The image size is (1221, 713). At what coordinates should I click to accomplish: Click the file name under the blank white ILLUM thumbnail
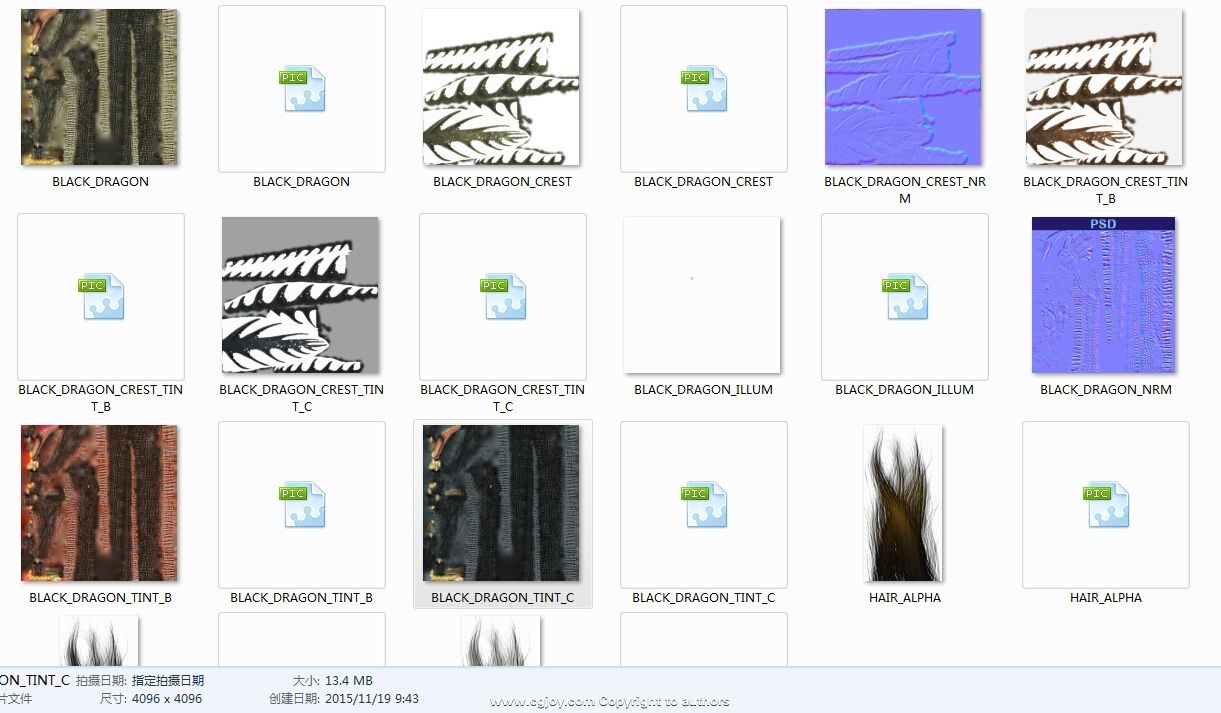[x=703, y=390]
